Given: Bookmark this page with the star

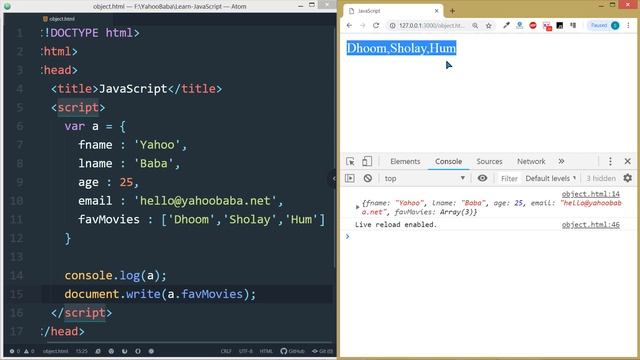Looking at the screenshot, I should (489, 25).
